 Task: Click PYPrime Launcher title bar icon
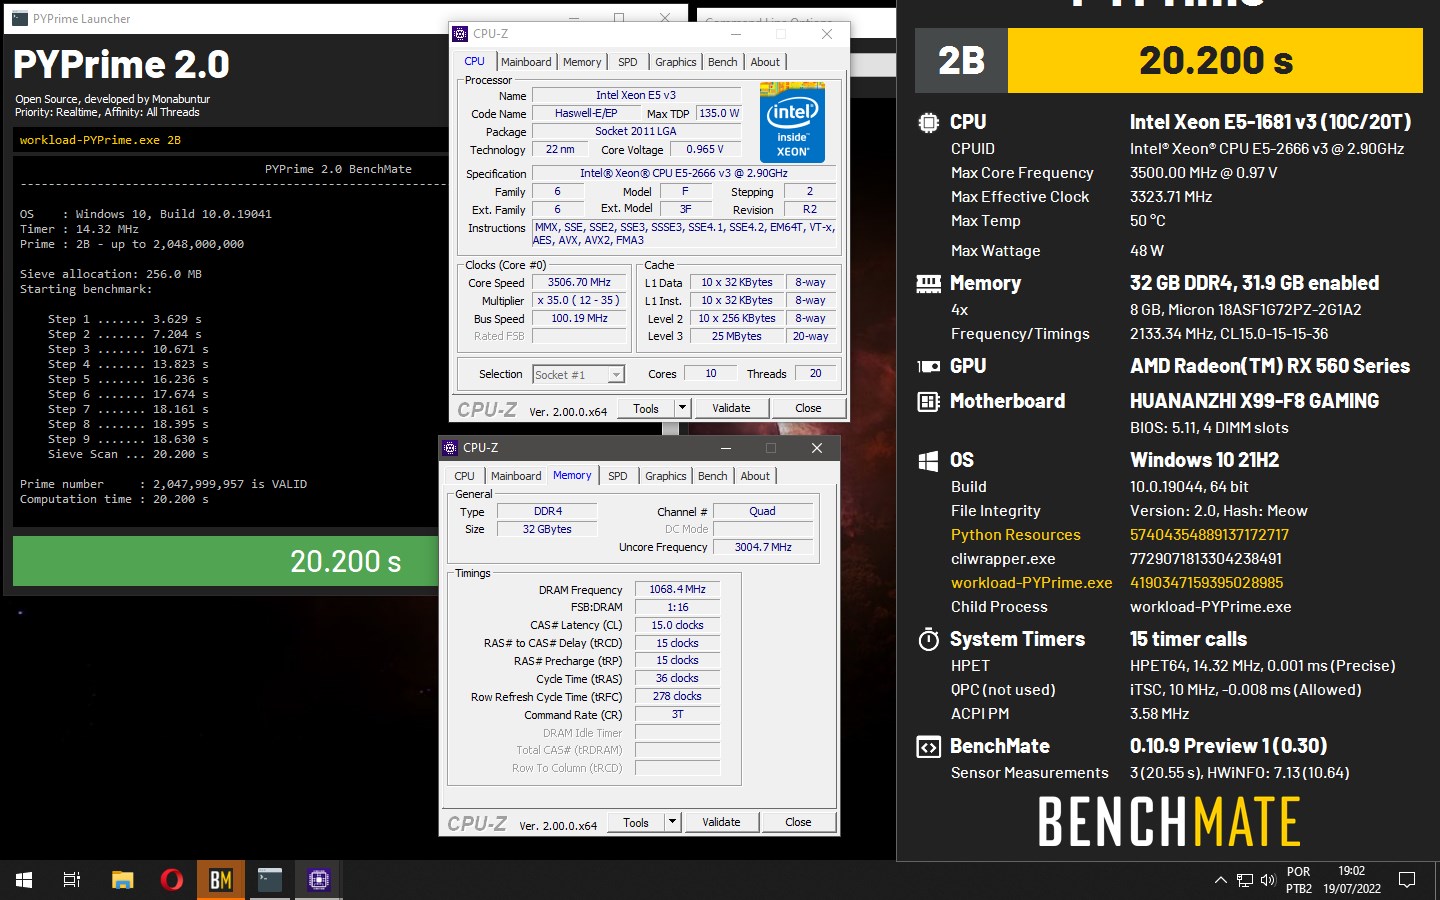pos(20,18)
